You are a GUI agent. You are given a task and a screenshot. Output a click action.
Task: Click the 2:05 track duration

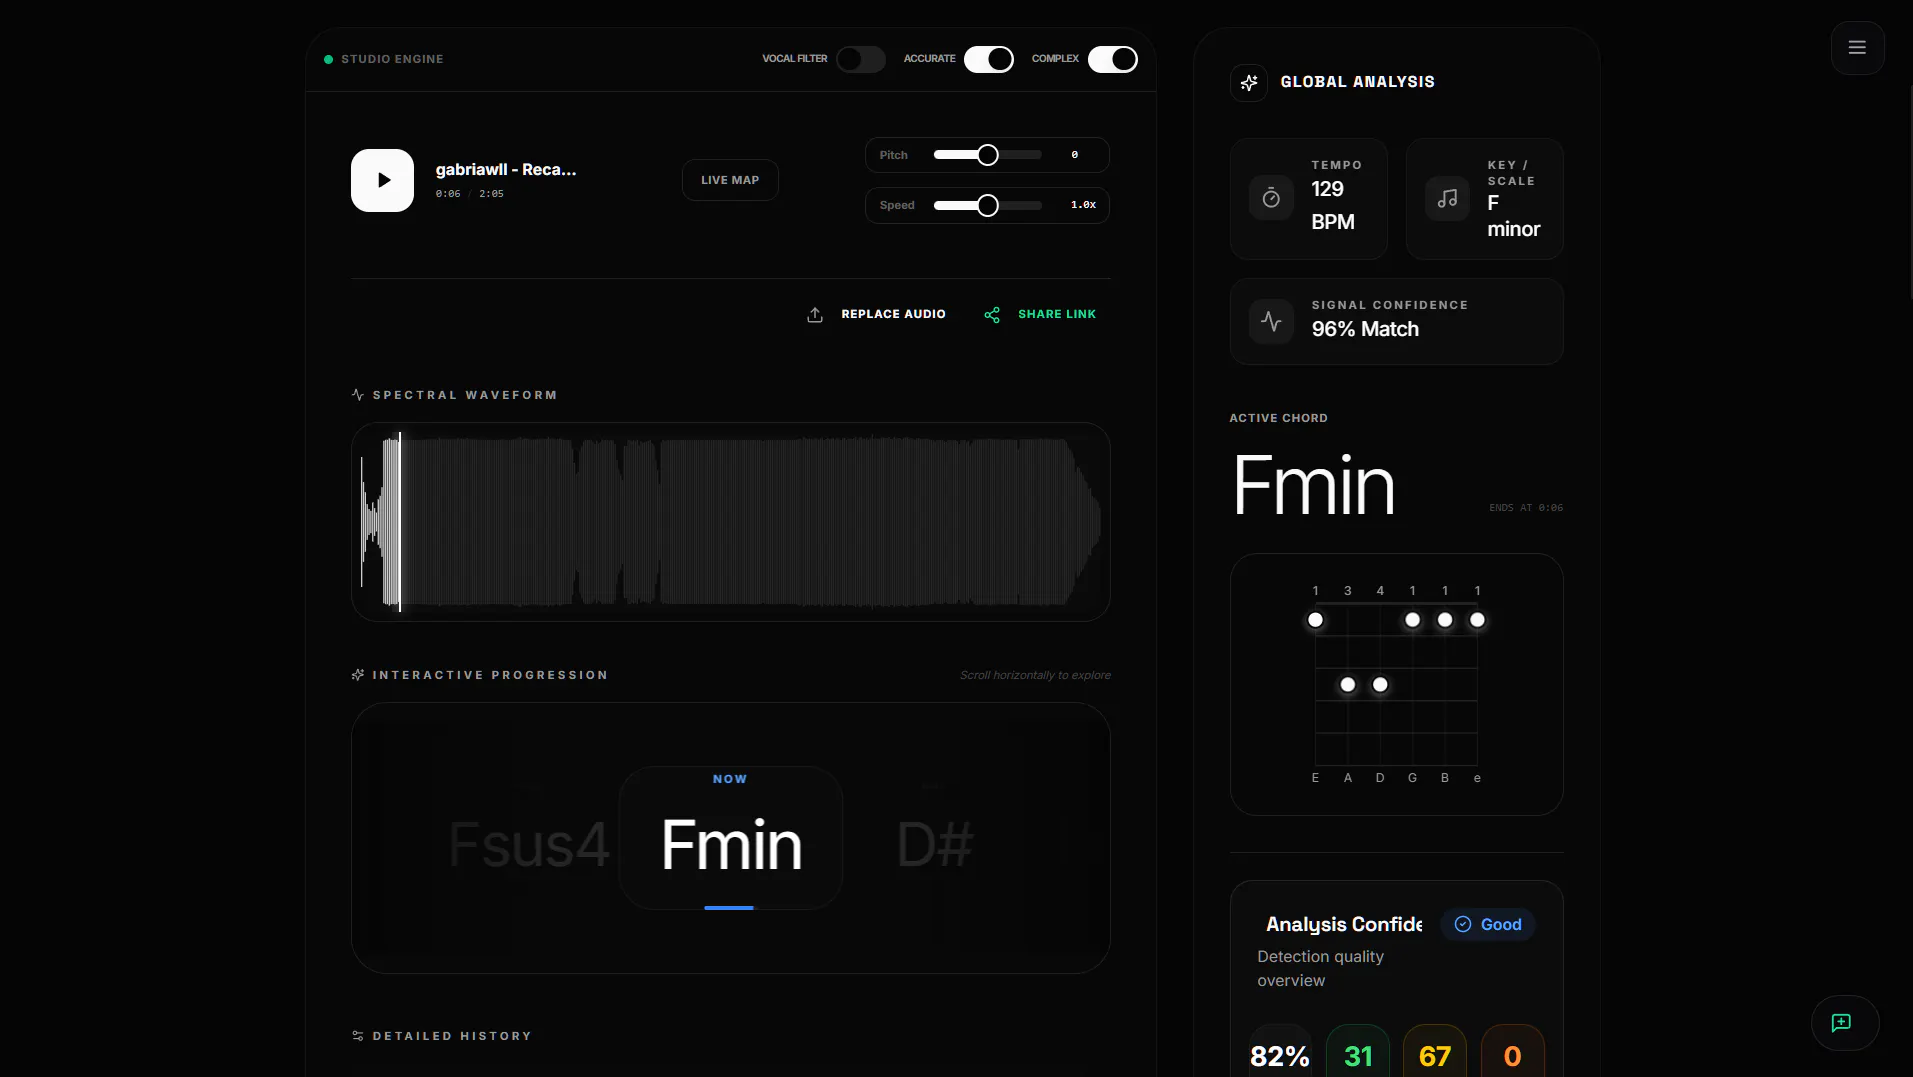point(491,194)
